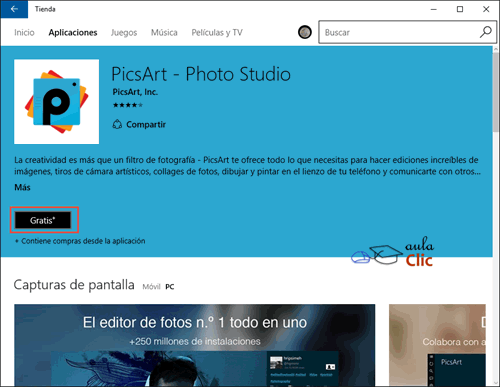This screenshot has width=500, height=387.
Task: Click the magnifying glass search icon
Action: pyautogui.click(x=485, y=32)
